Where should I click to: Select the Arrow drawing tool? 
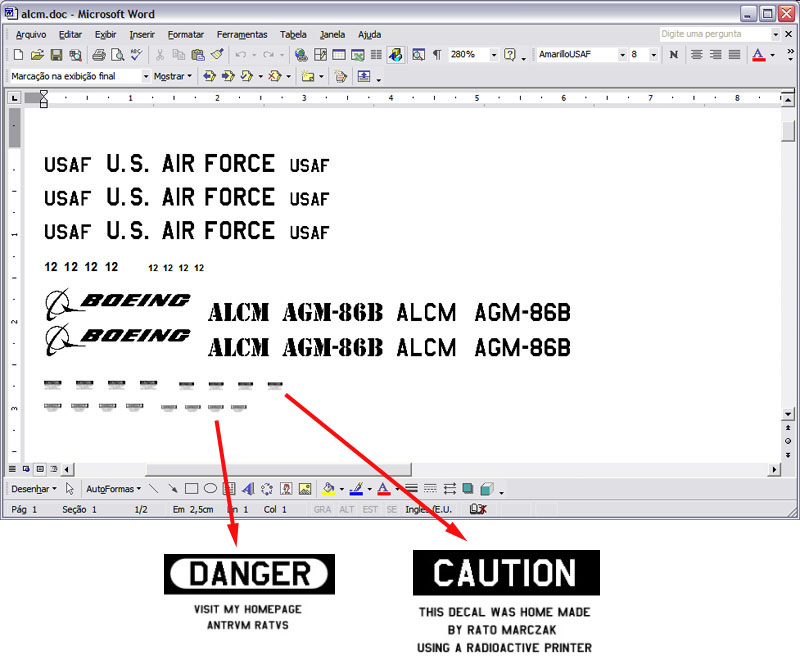172,489
